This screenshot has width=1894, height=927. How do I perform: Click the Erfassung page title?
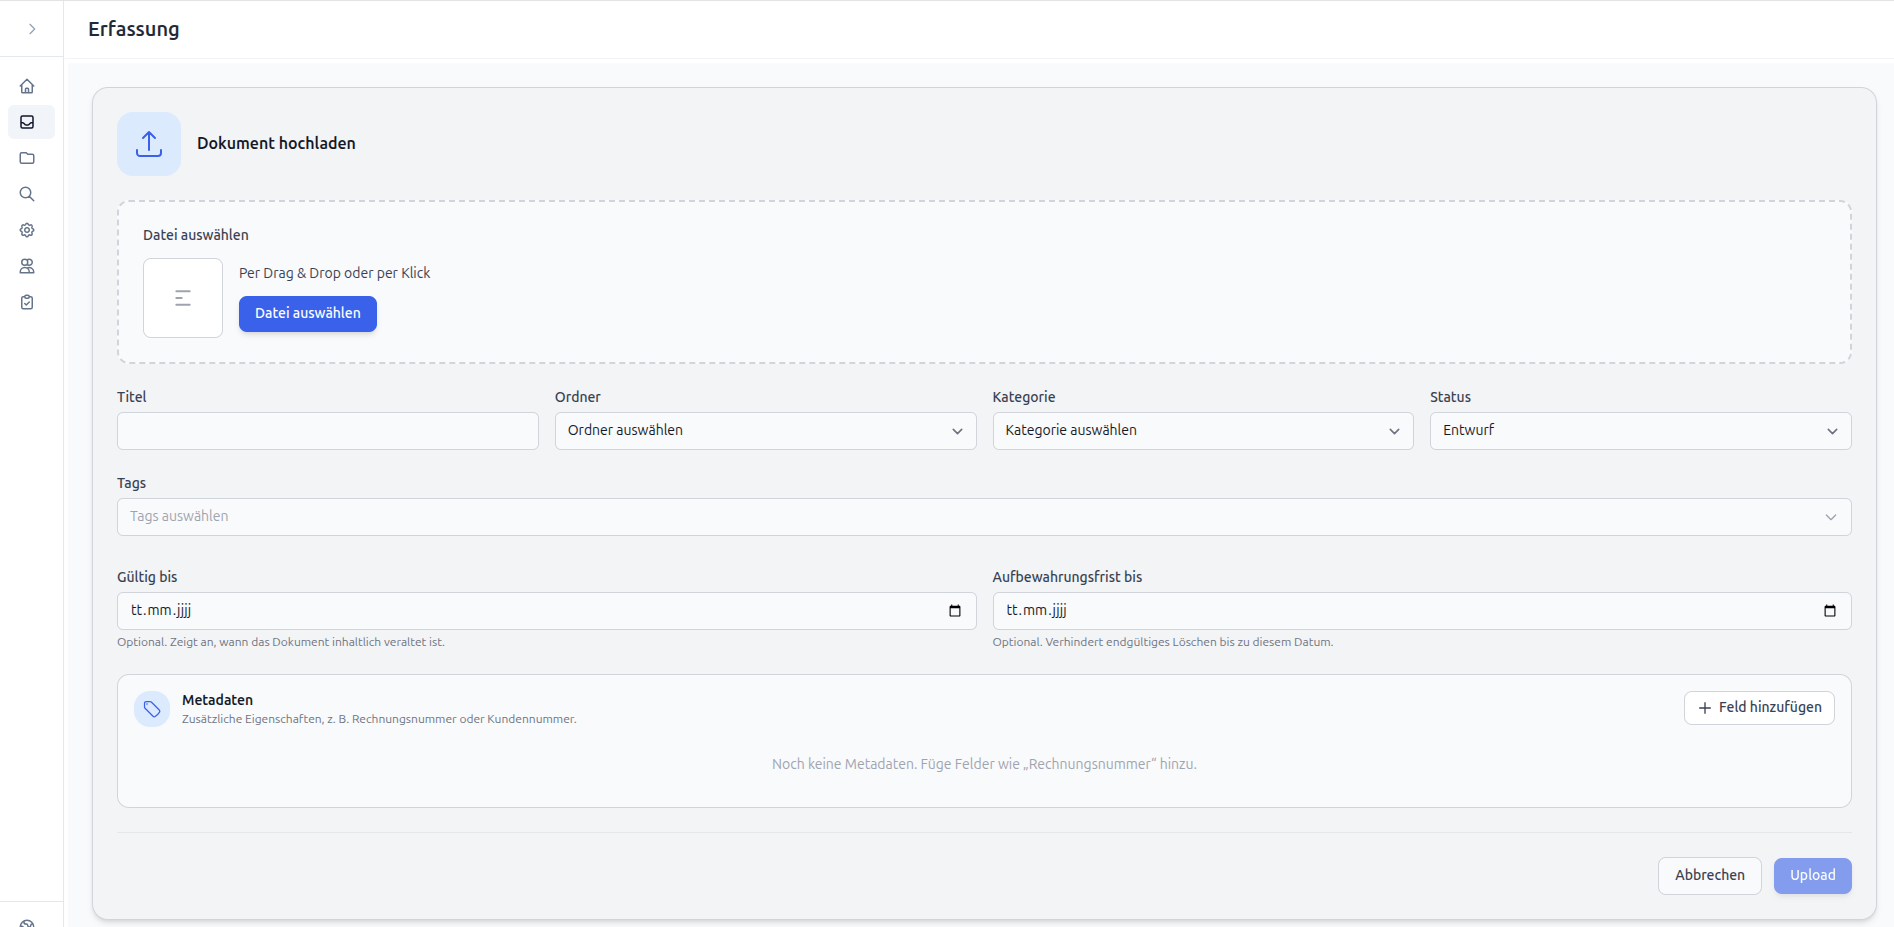point(134,29)
